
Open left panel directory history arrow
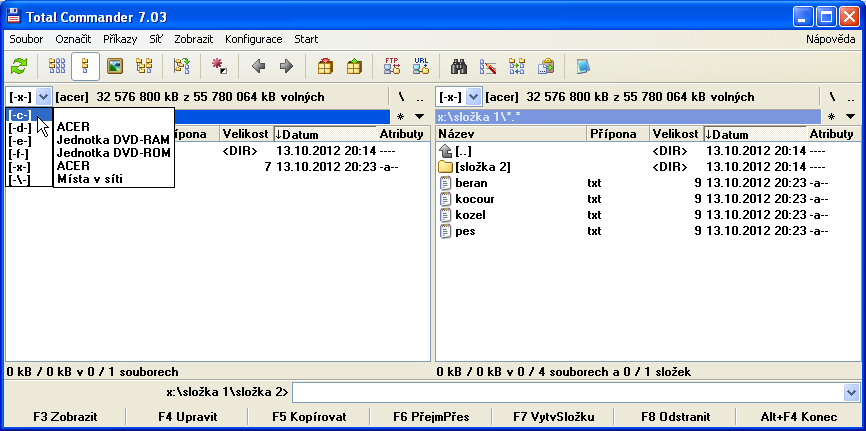click(419, 117)
